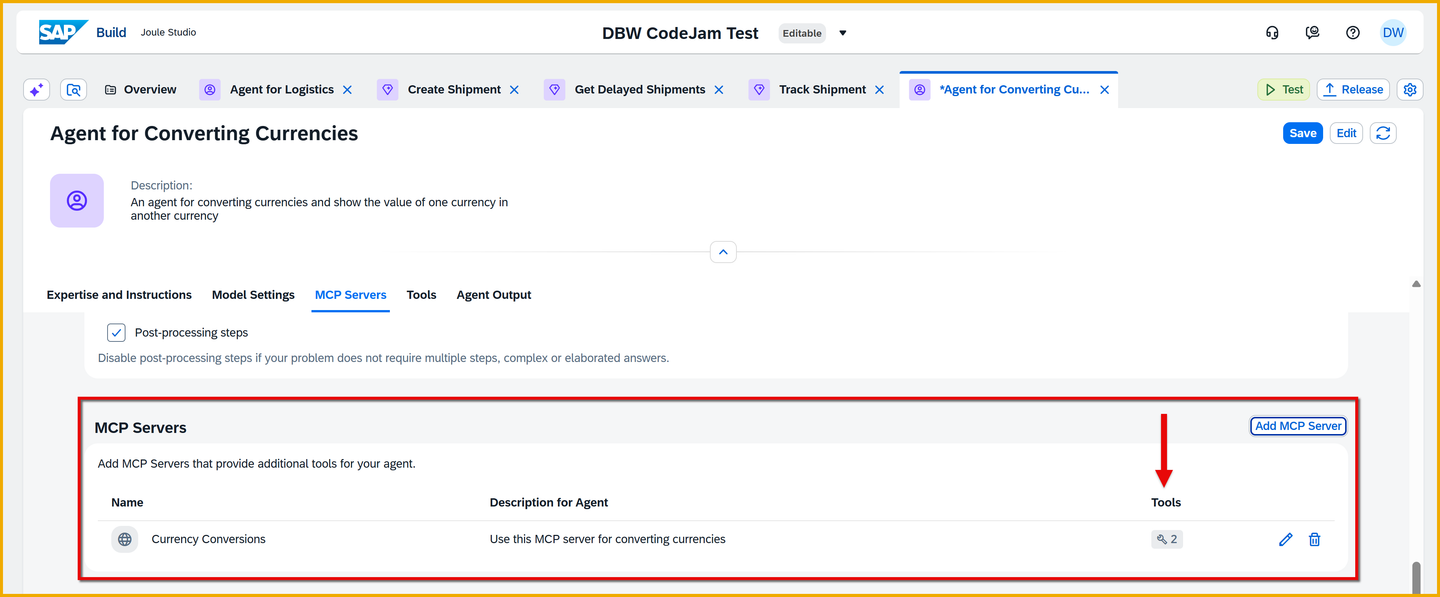
Task: Click the Test button
Action: click(1283, 90)
